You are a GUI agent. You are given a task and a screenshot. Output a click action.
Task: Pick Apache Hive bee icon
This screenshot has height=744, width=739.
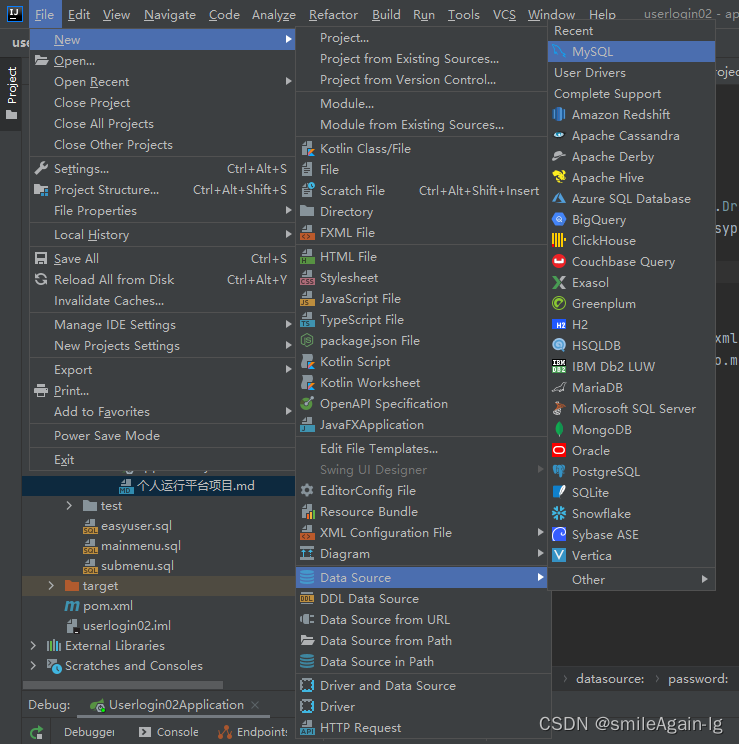559,177
